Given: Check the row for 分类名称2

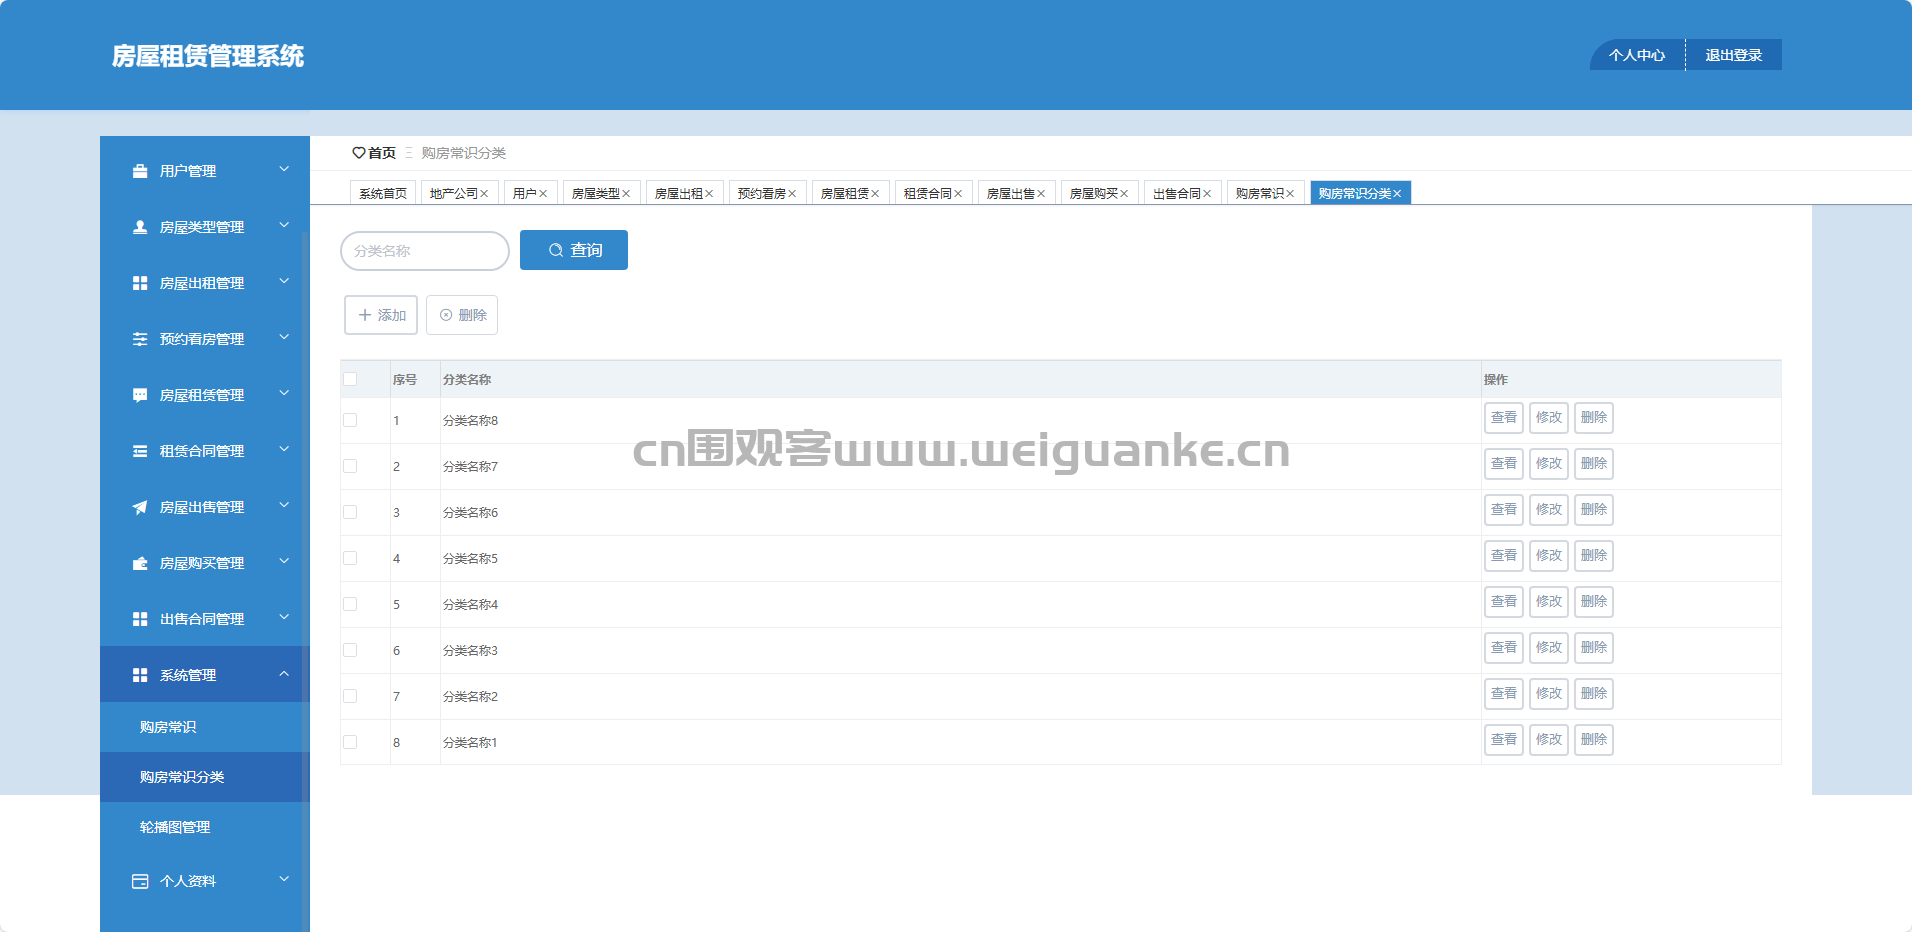Looking at the screenshot, I should click(x=350, y=696).
